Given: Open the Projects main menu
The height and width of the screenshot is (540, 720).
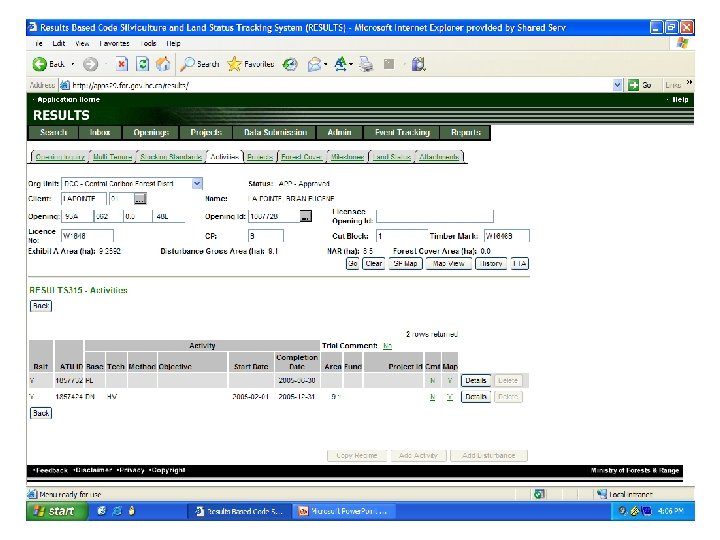Looking at the screenshot, I should coord(206,132).
